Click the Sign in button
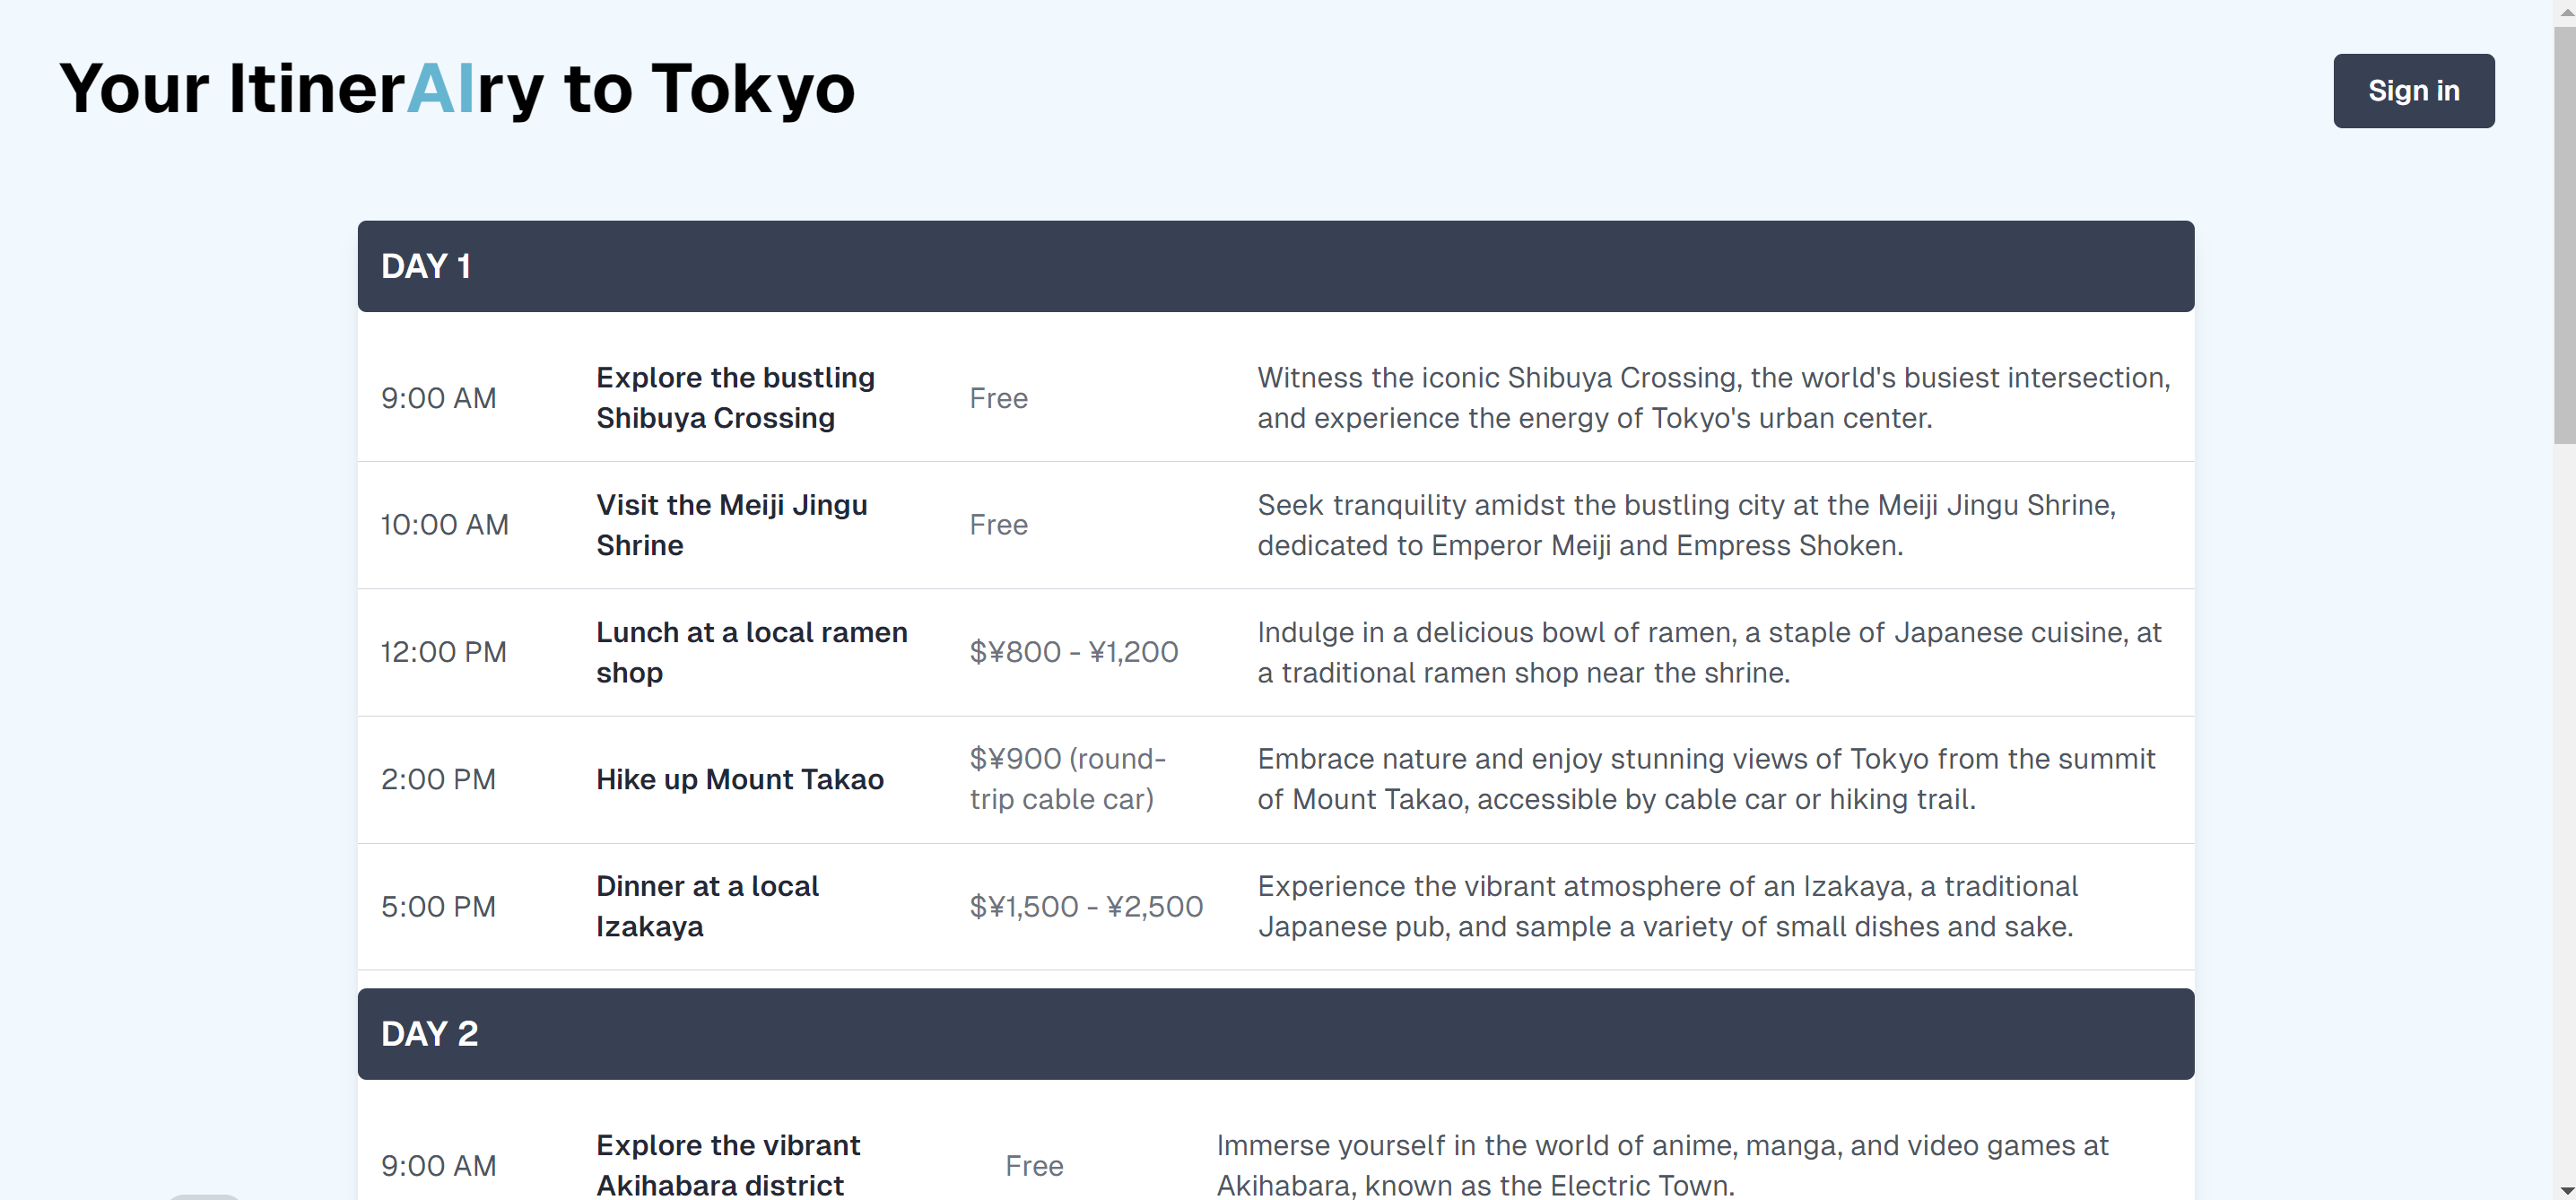Viewport: 2576px width, 1200px height. (2412, 91)
